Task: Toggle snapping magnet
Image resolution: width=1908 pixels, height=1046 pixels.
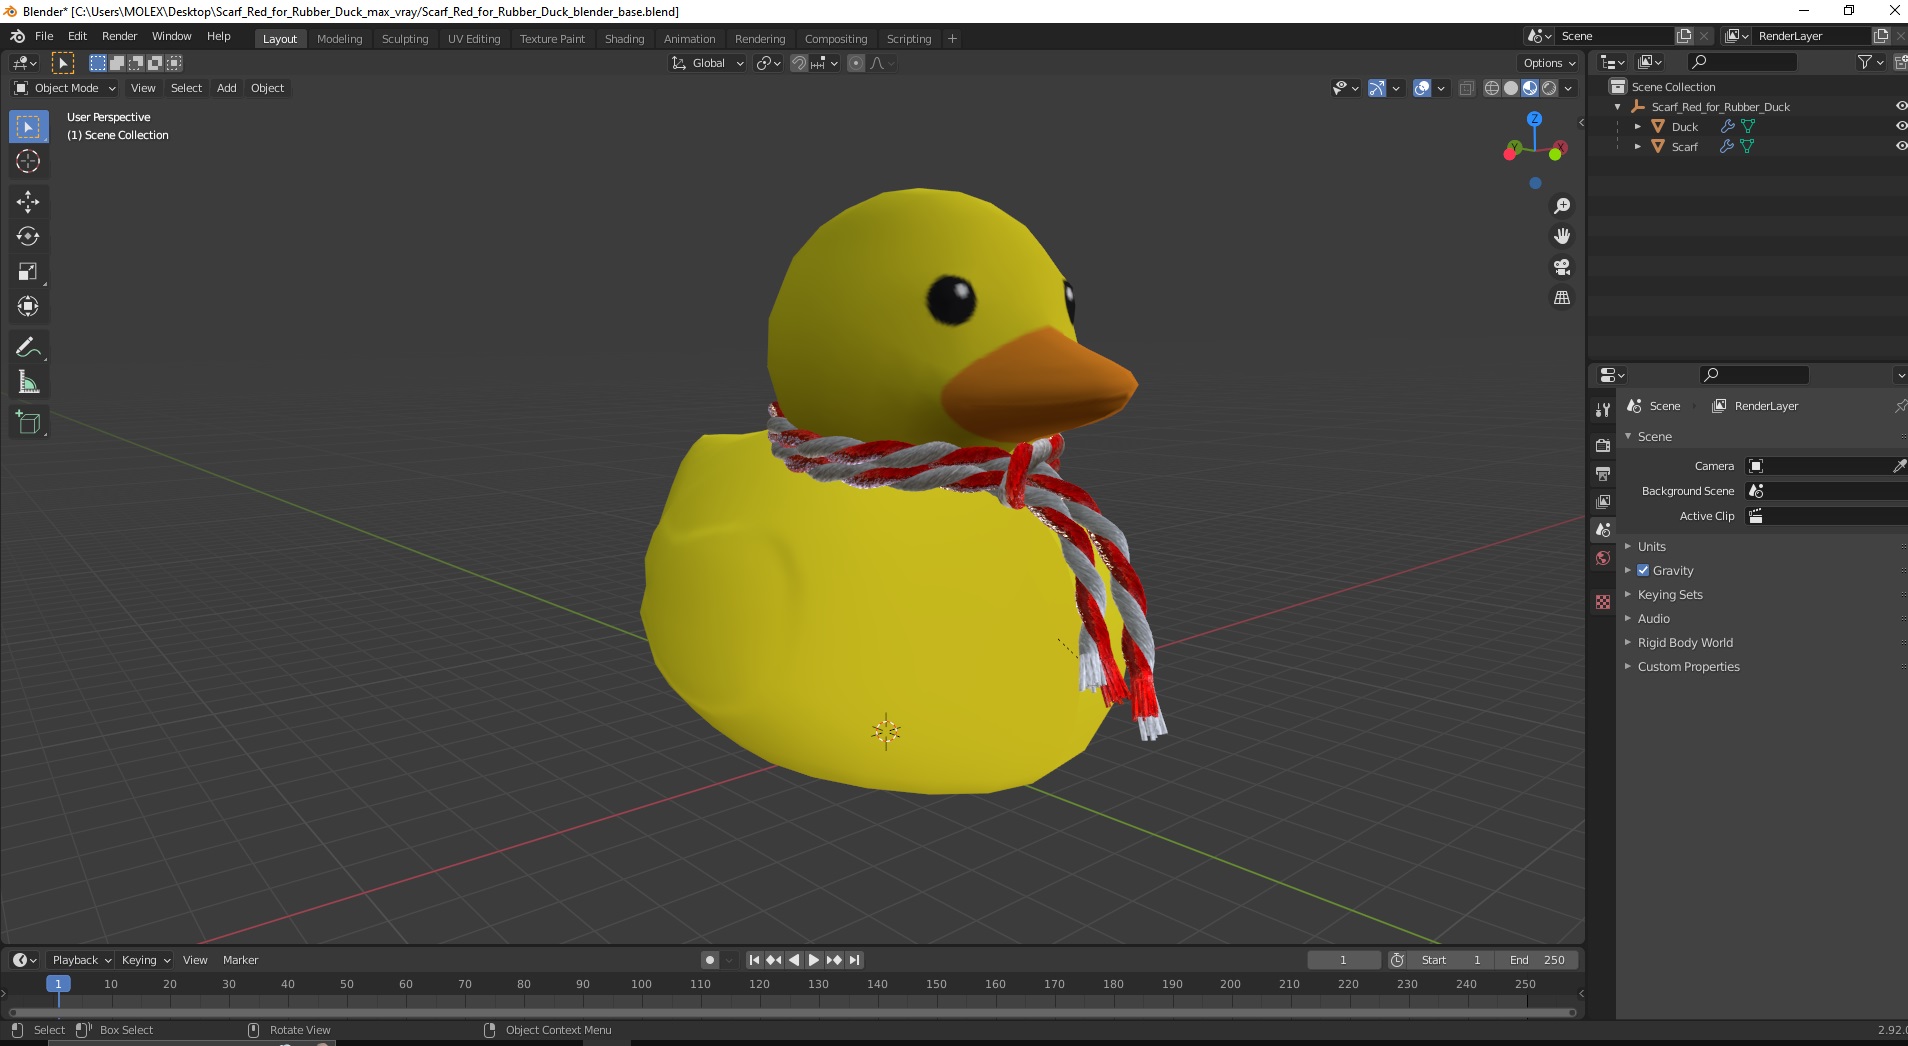Action: click(798, 63)
